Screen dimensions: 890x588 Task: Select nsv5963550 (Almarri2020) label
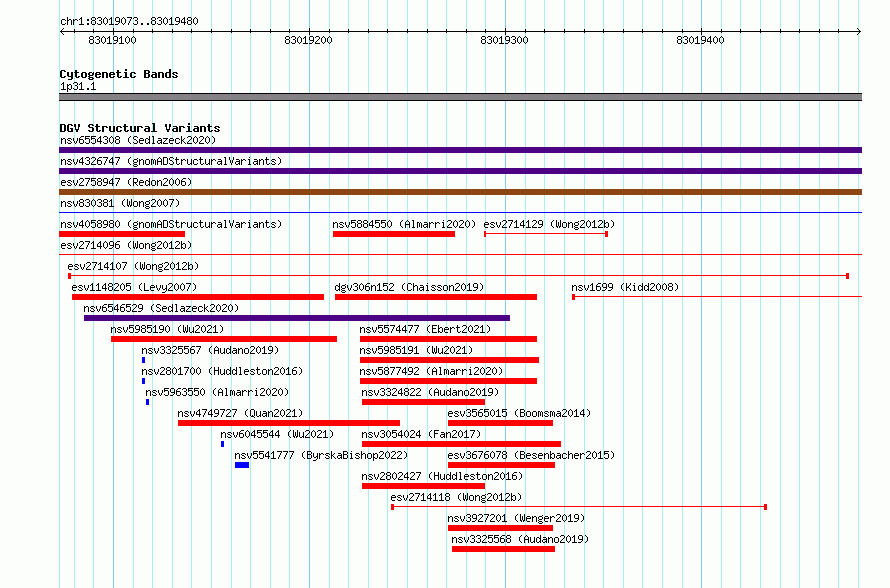point(217,392)
